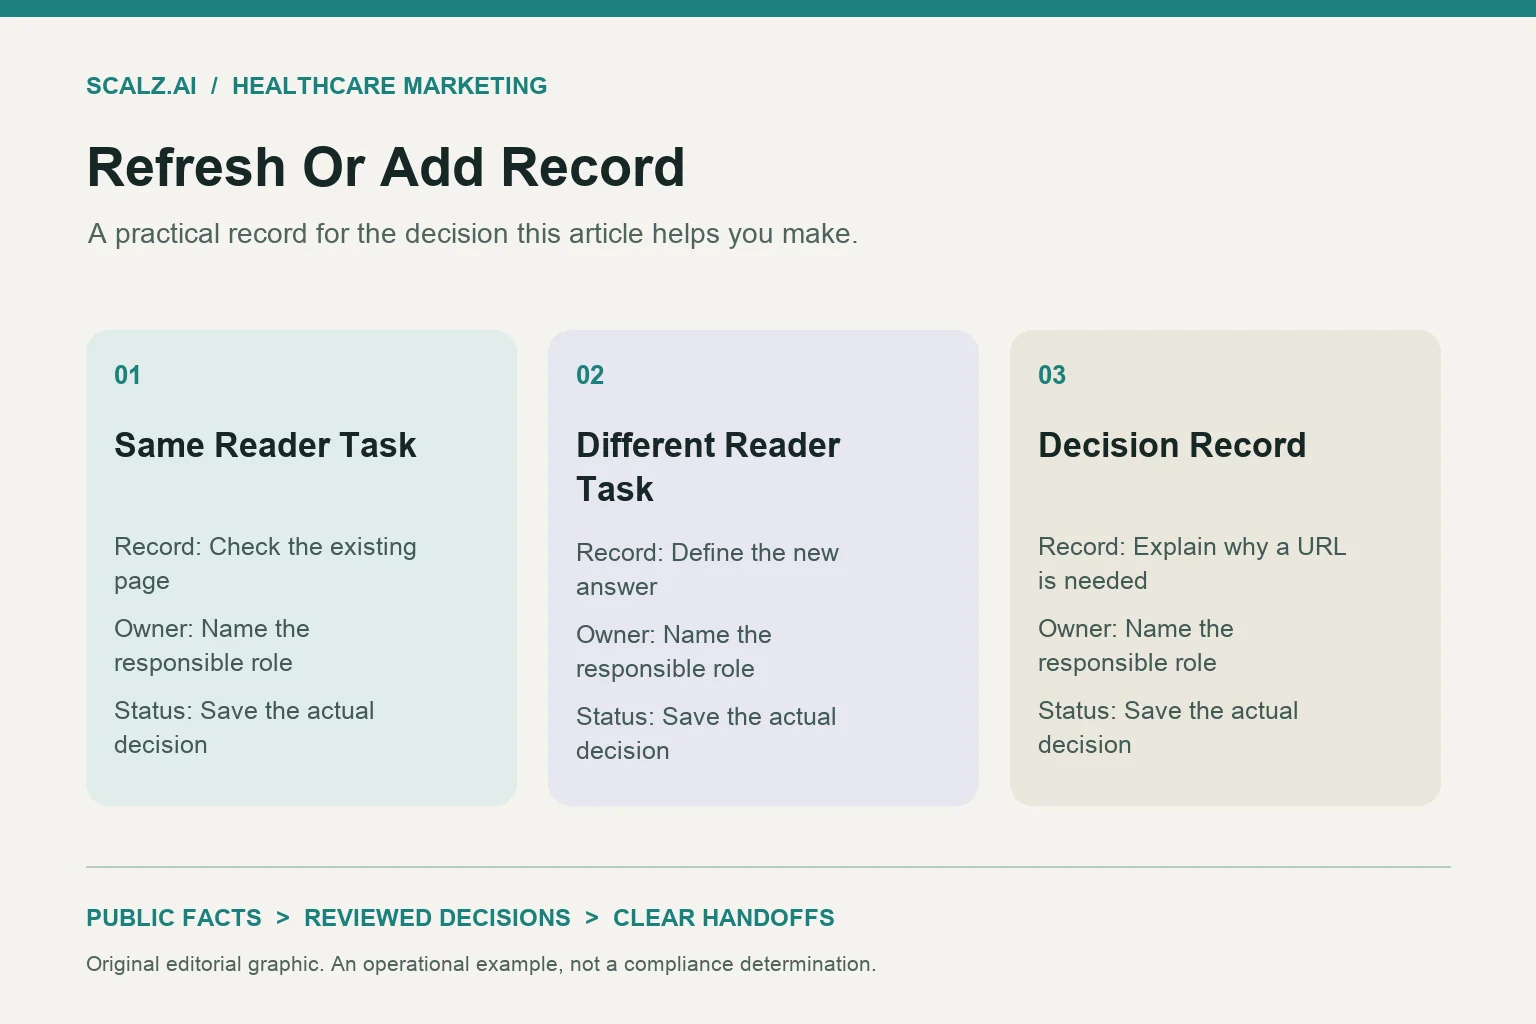
Task: Select the Status line in Same Reader Task card
Action: click(x=244, y=728)
